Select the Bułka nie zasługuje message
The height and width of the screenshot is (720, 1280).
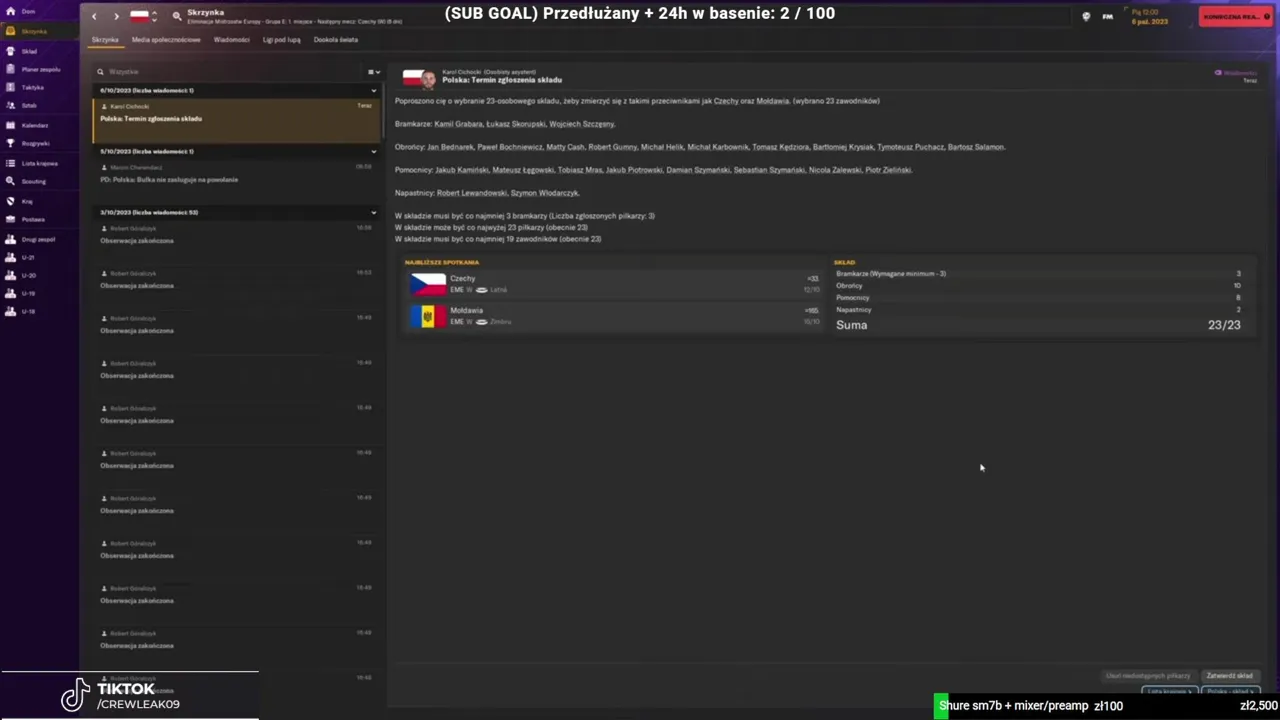point(236,174)
